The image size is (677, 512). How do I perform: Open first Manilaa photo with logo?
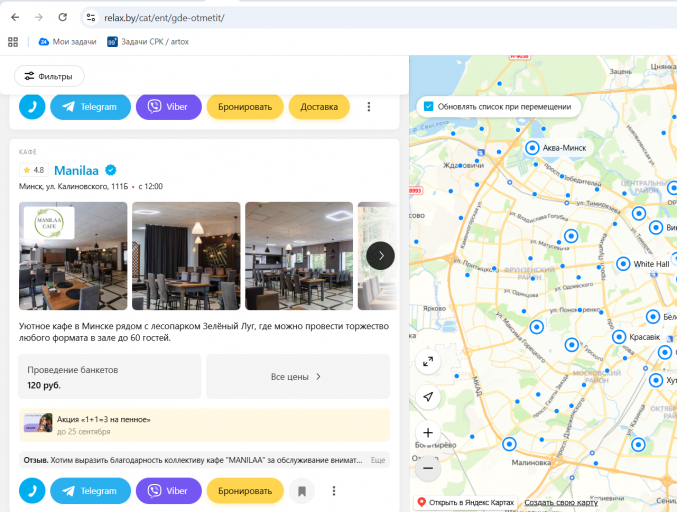73,256
